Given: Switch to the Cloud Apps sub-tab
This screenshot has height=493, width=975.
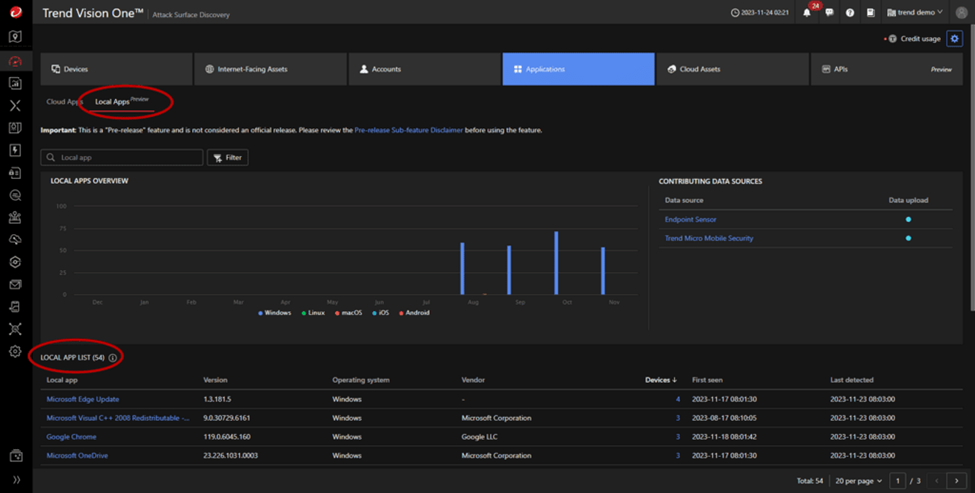Looking at the screenshot, I should pyautogui.click(x=64, y=101).
